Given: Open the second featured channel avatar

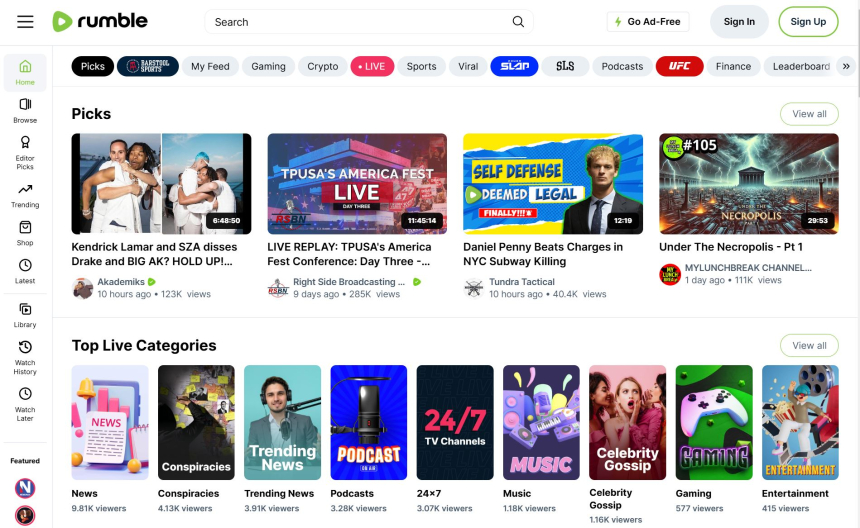Looking at the screenshot, I should 25,515.
